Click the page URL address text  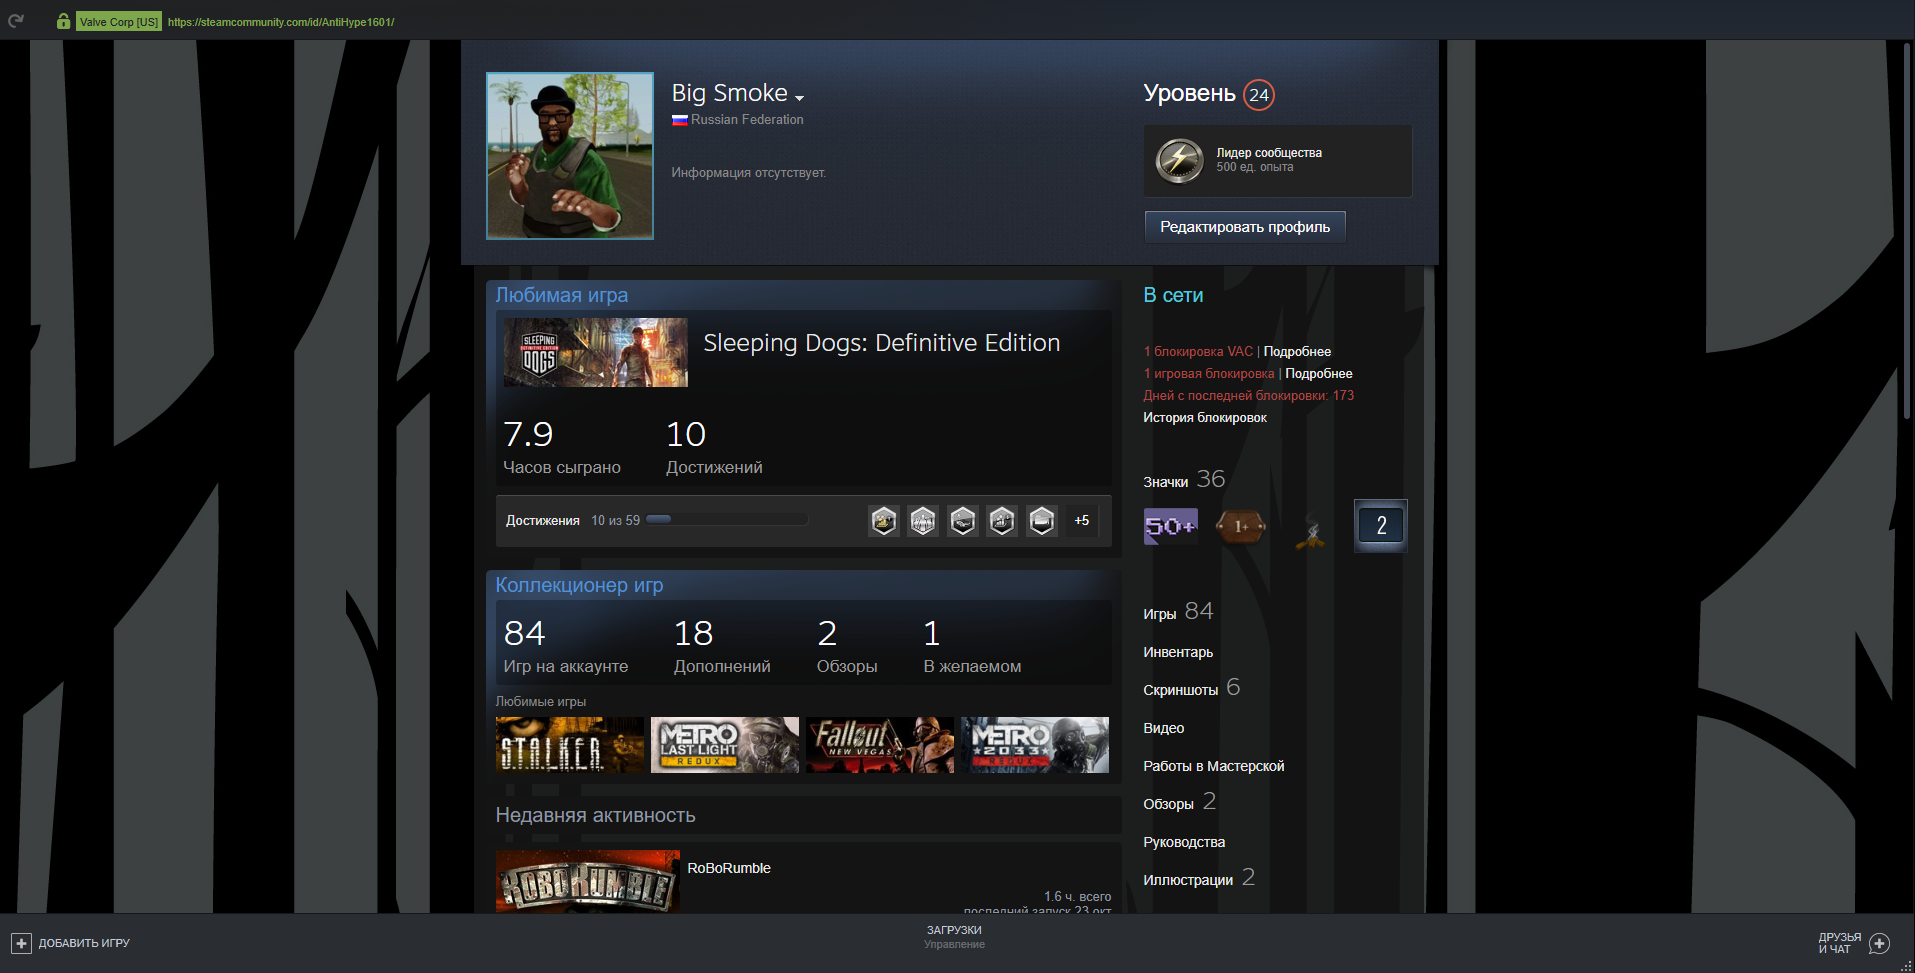tap(281, 22)
